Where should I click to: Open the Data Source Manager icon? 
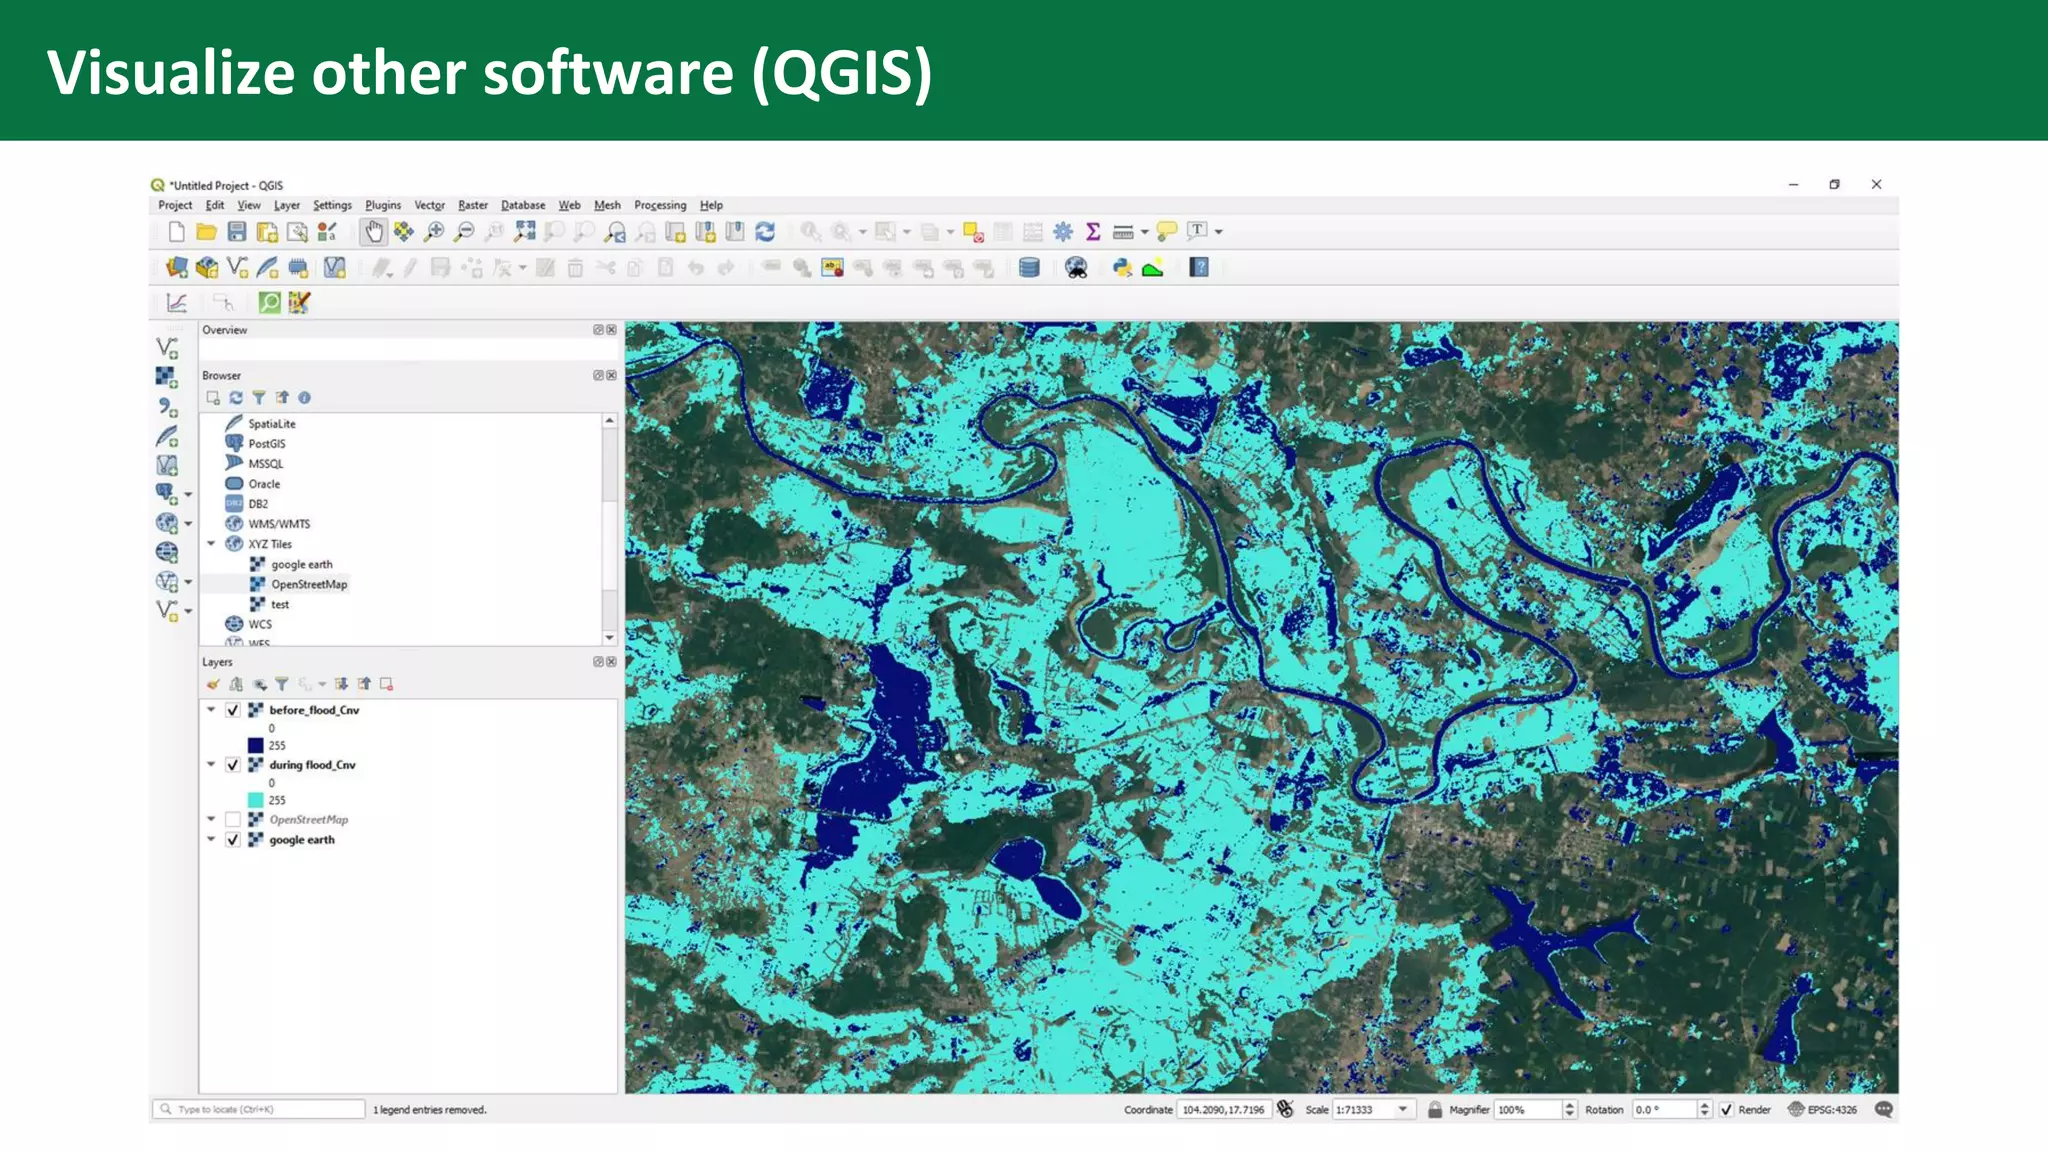(177, 268)
